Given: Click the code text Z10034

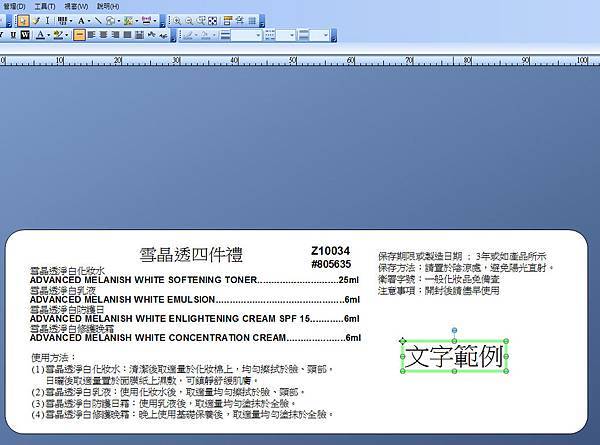Looking at the screenshot, I should click(x=331, y=251).
